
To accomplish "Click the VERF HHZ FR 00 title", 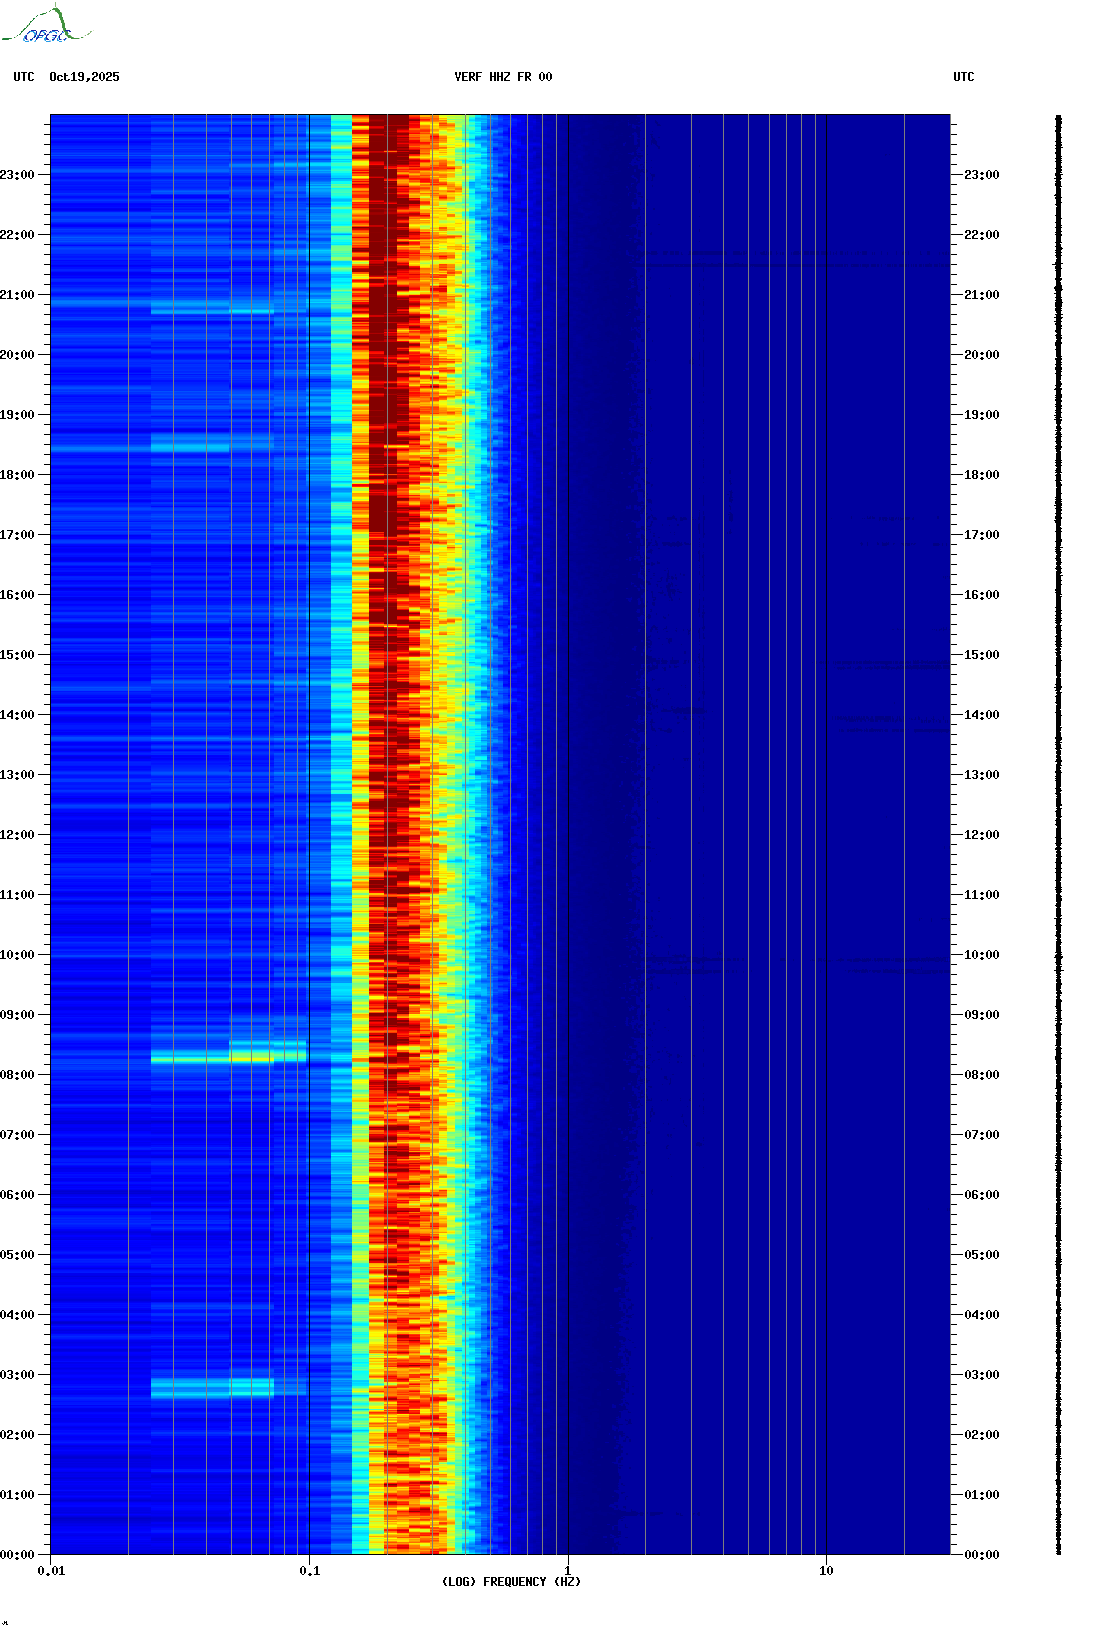I will click(503, 77).
